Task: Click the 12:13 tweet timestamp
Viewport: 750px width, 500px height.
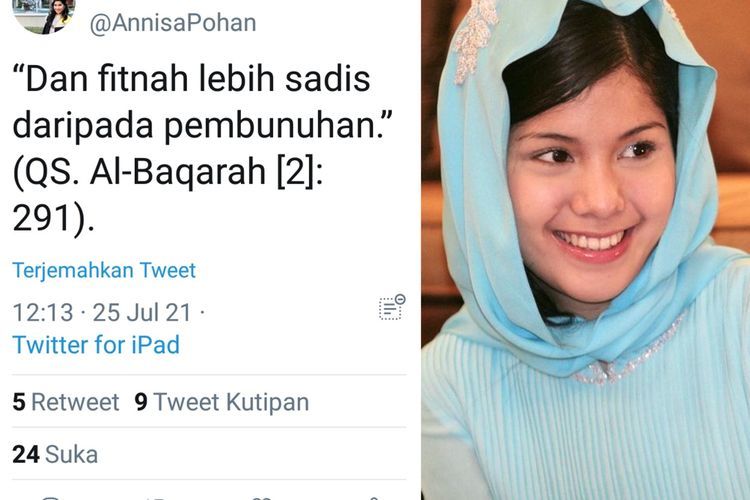Action: 43,312
